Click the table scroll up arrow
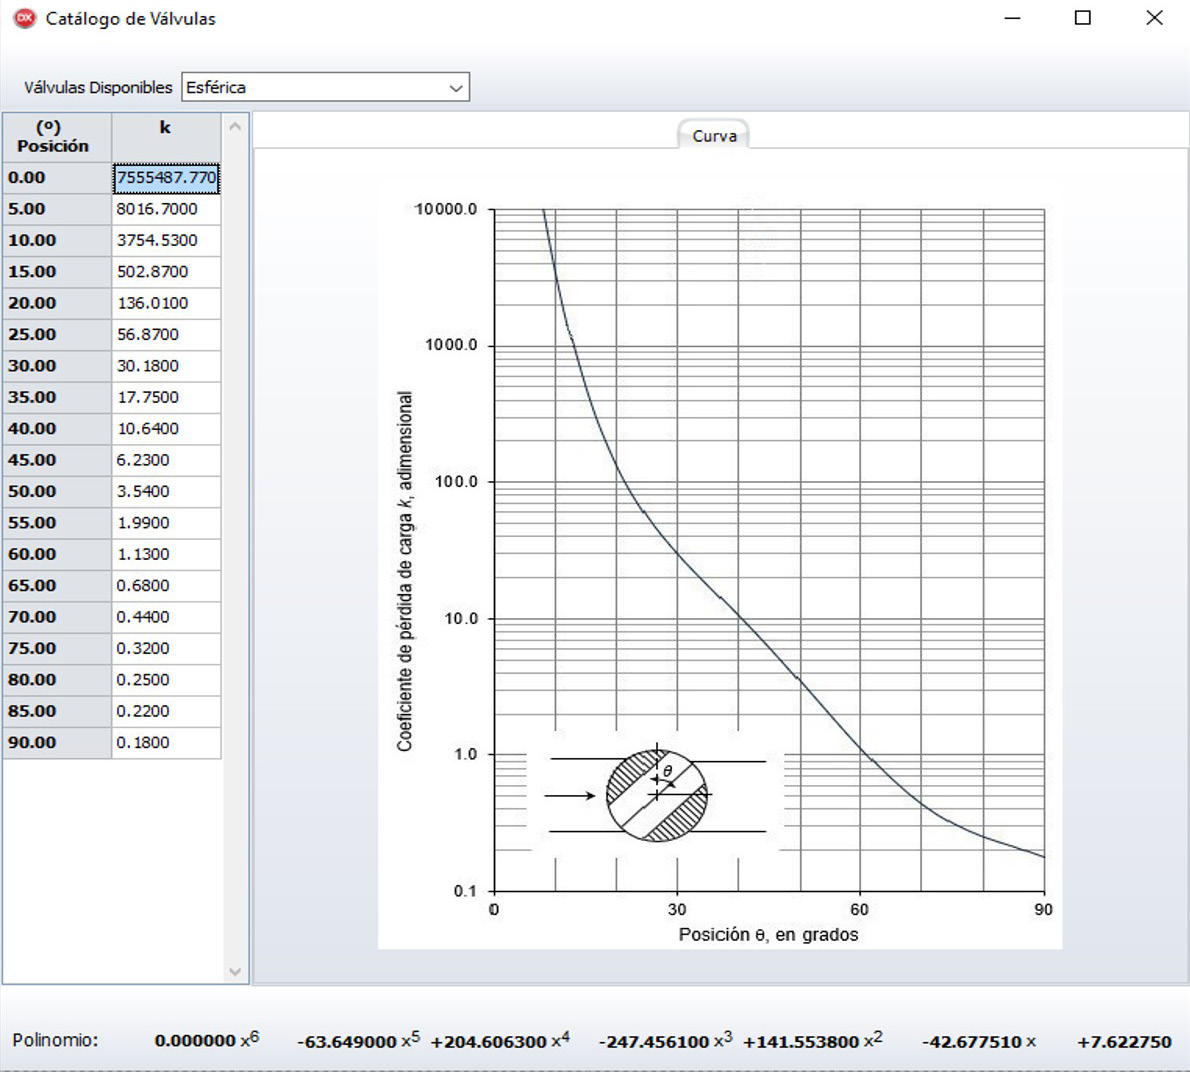 (235, 127)
